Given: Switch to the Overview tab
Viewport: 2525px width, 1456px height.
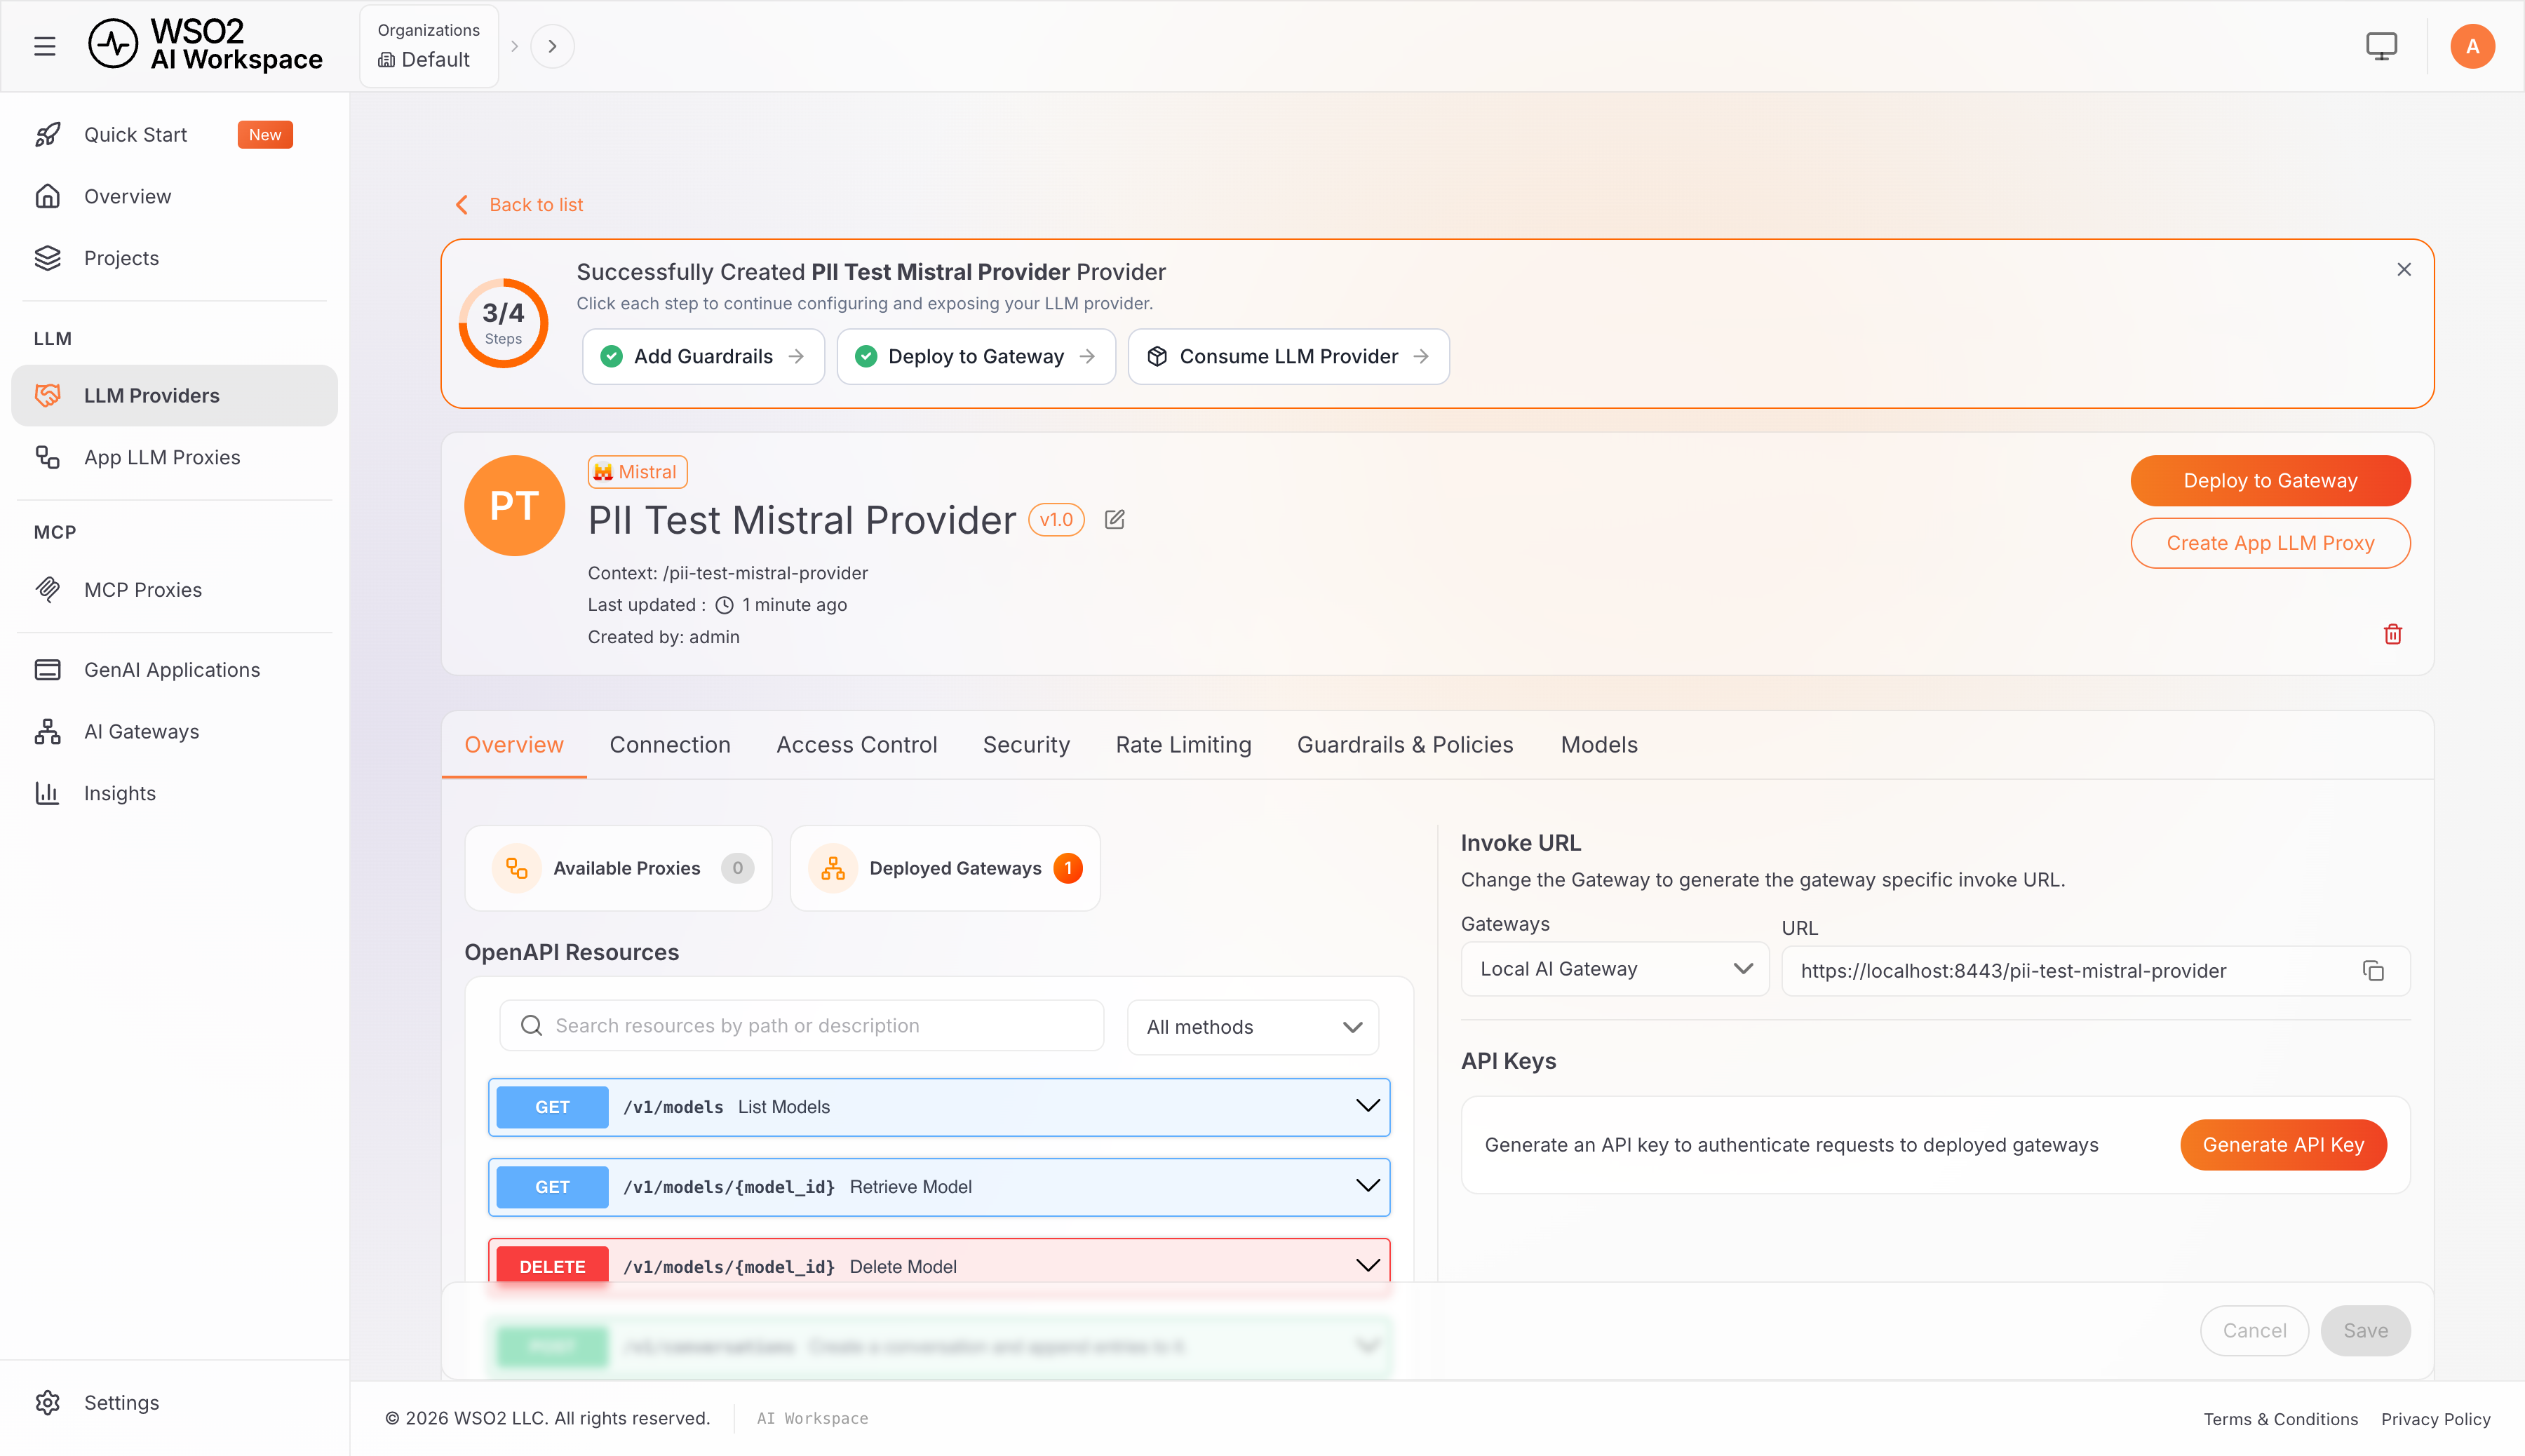Looking at the screenshot, I should click(x=514, y=744).
